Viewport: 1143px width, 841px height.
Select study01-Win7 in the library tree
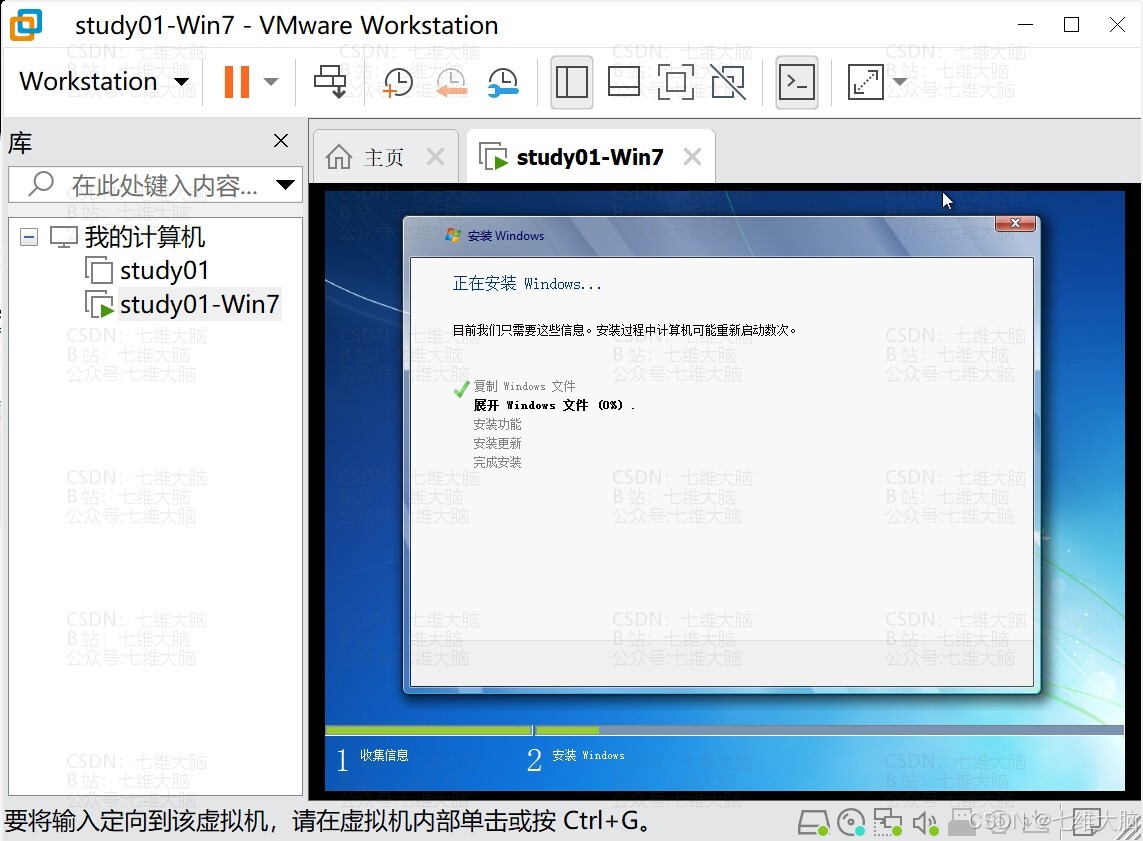pos(200,304)
